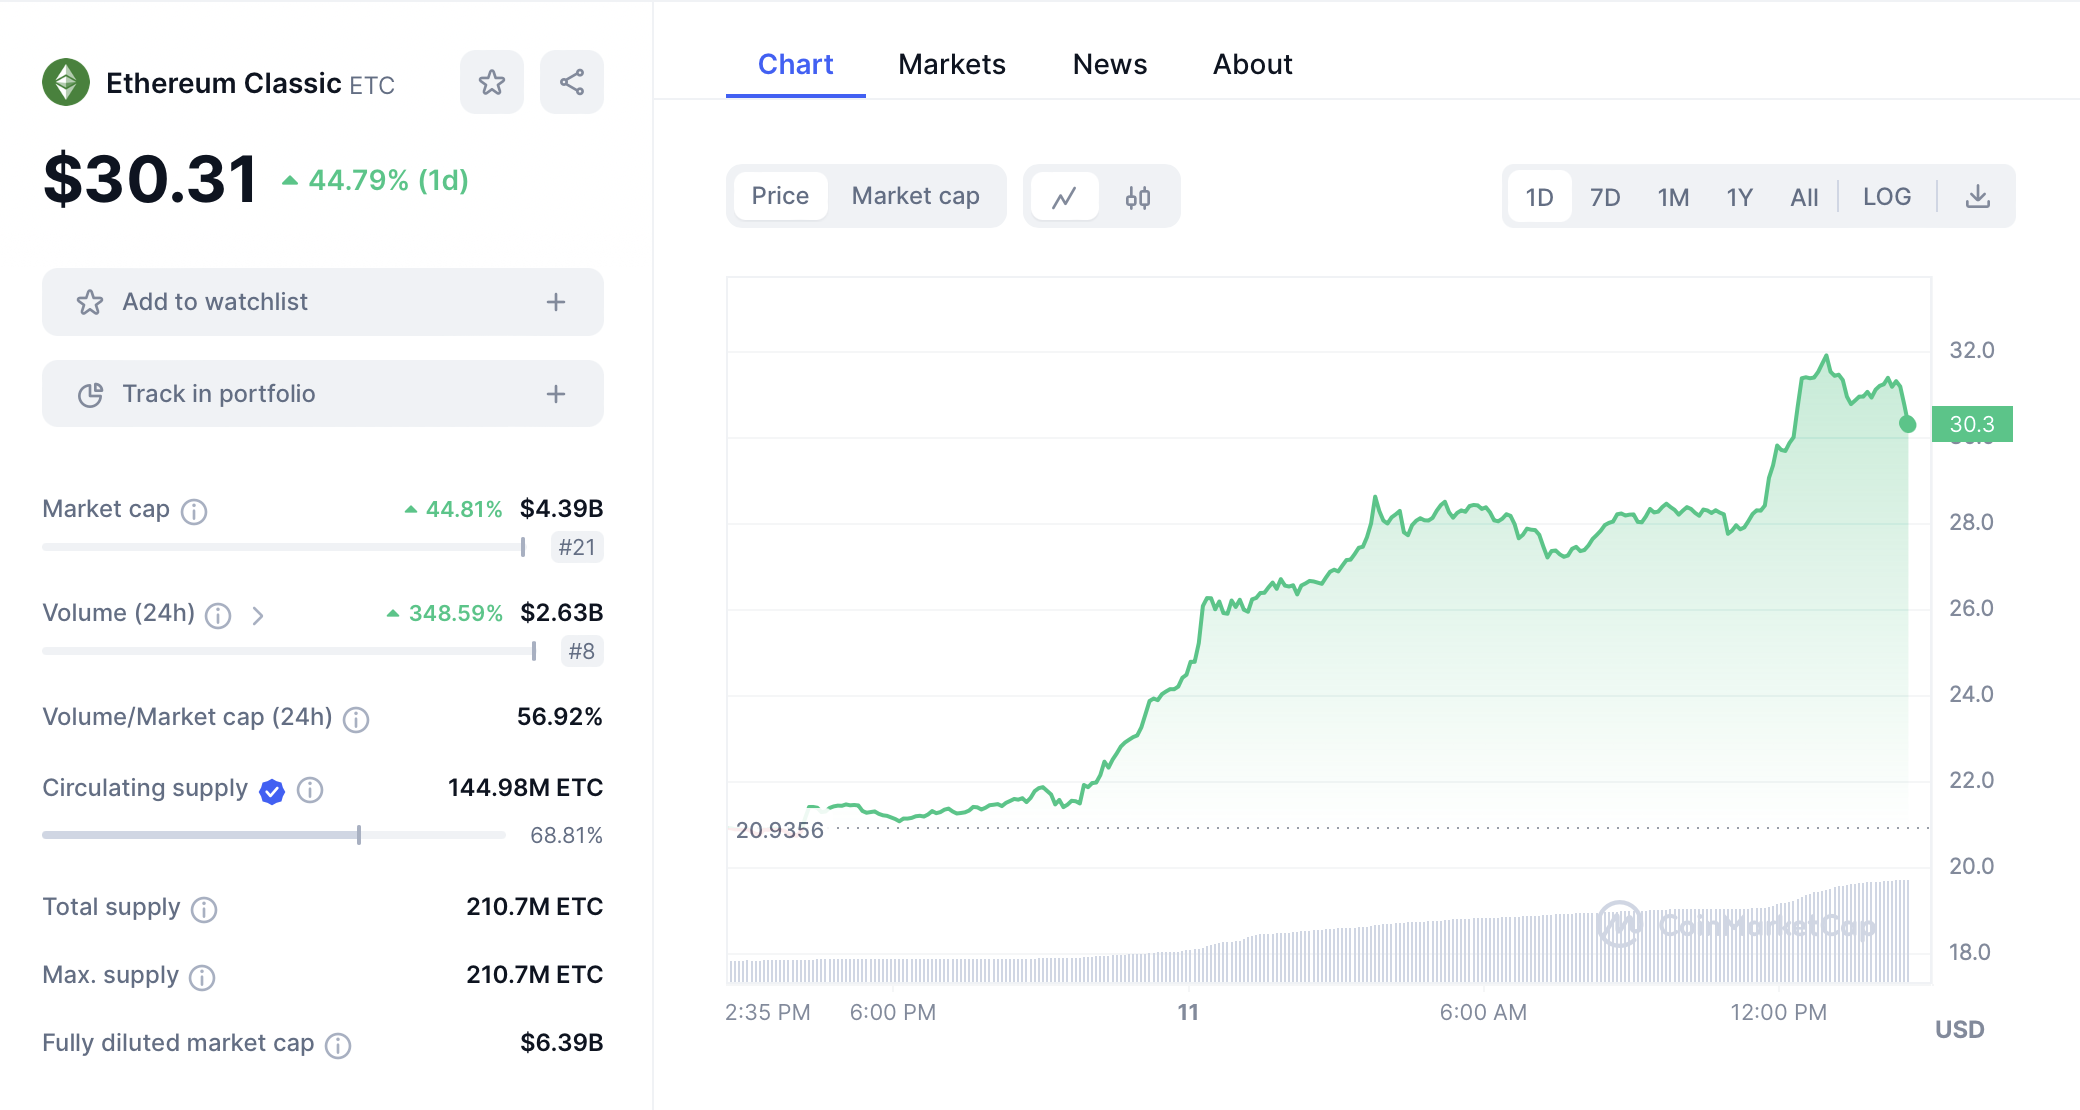Toggle LOG scale on chart

1886,197
